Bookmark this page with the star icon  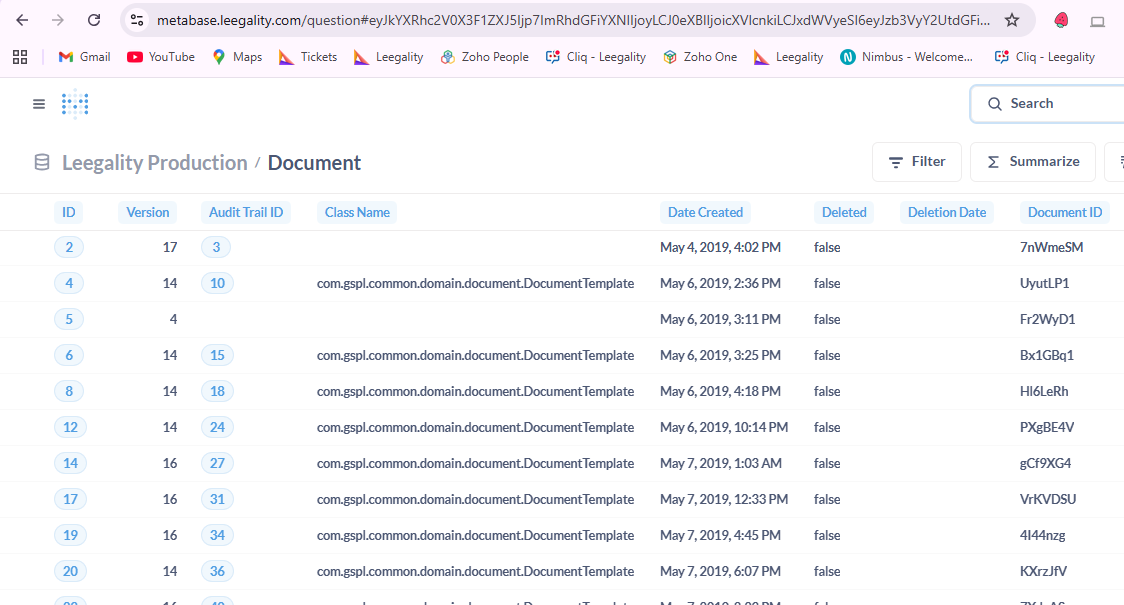click(x=1012, y=20)
